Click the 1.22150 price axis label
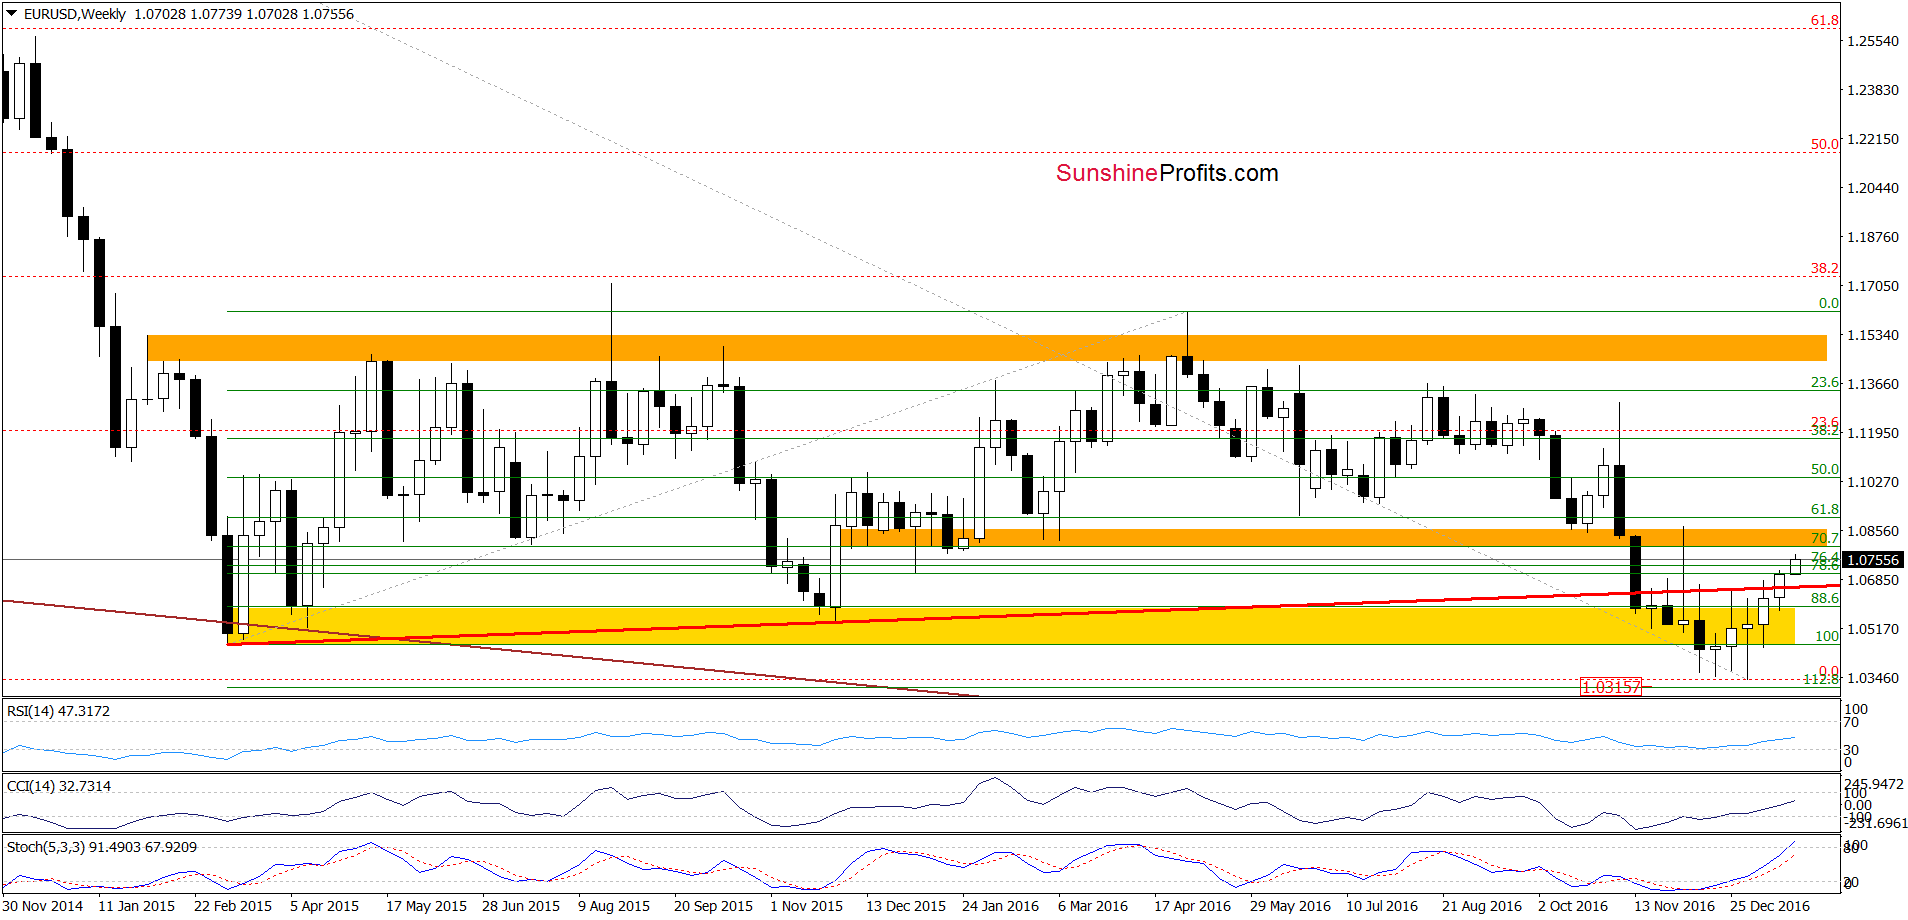The width and height of the screenshot is (1908, 920). pyautogui.click(x=1873, y=139)
